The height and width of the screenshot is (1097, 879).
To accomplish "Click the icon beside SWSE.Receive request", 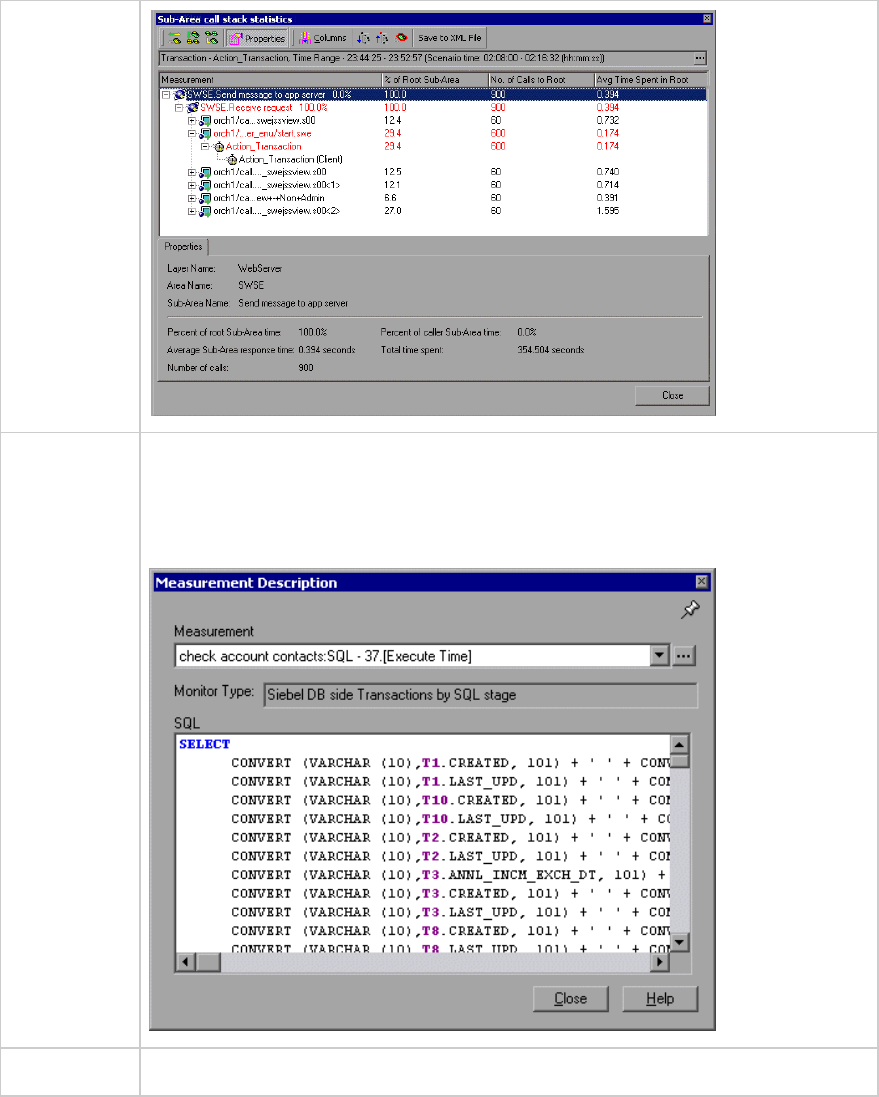I will point(192,108).
